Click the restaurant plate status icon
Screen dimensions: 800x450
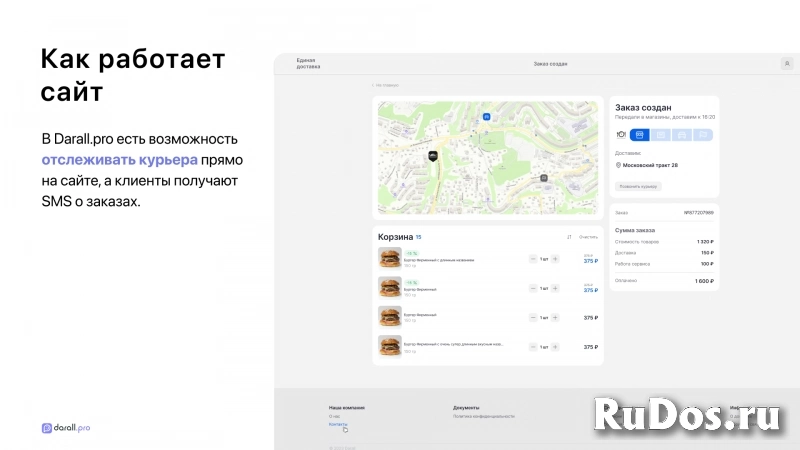[621, 135]
